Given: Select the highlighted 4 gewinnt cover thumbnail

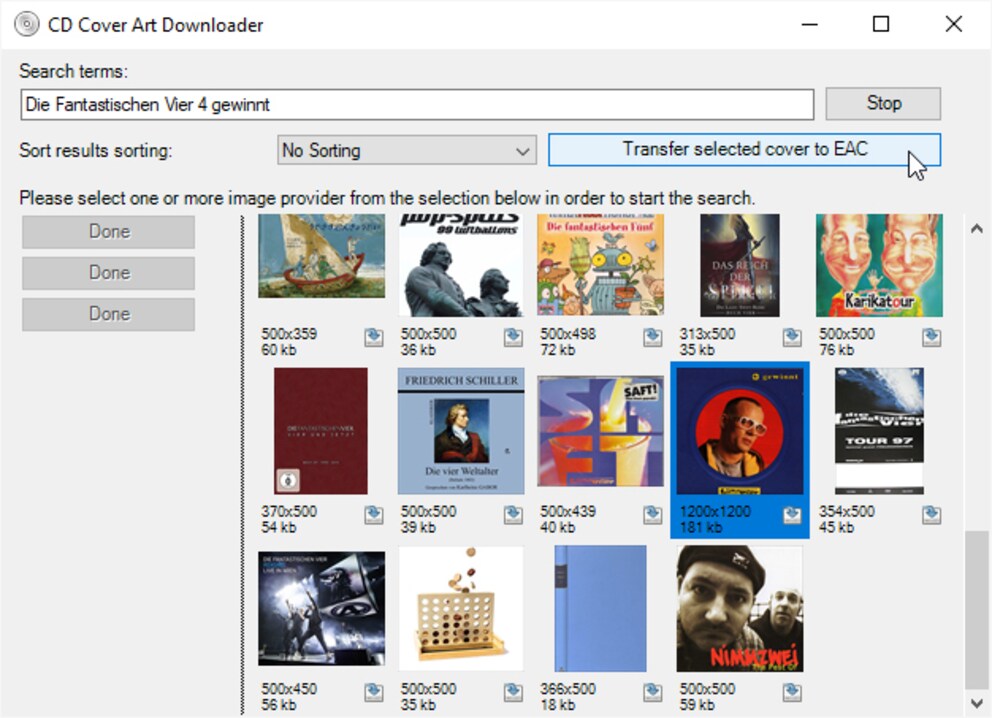Looking at the screenshot, I should pyautogui.click(x=740, y=431).
